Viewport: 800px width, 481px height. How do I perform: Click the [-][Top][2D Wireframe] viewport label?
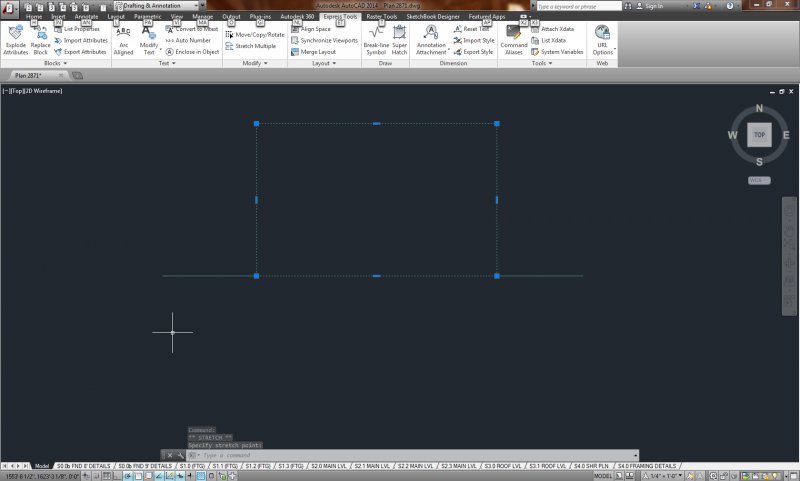pyautogui.click(x=33, y=91)
